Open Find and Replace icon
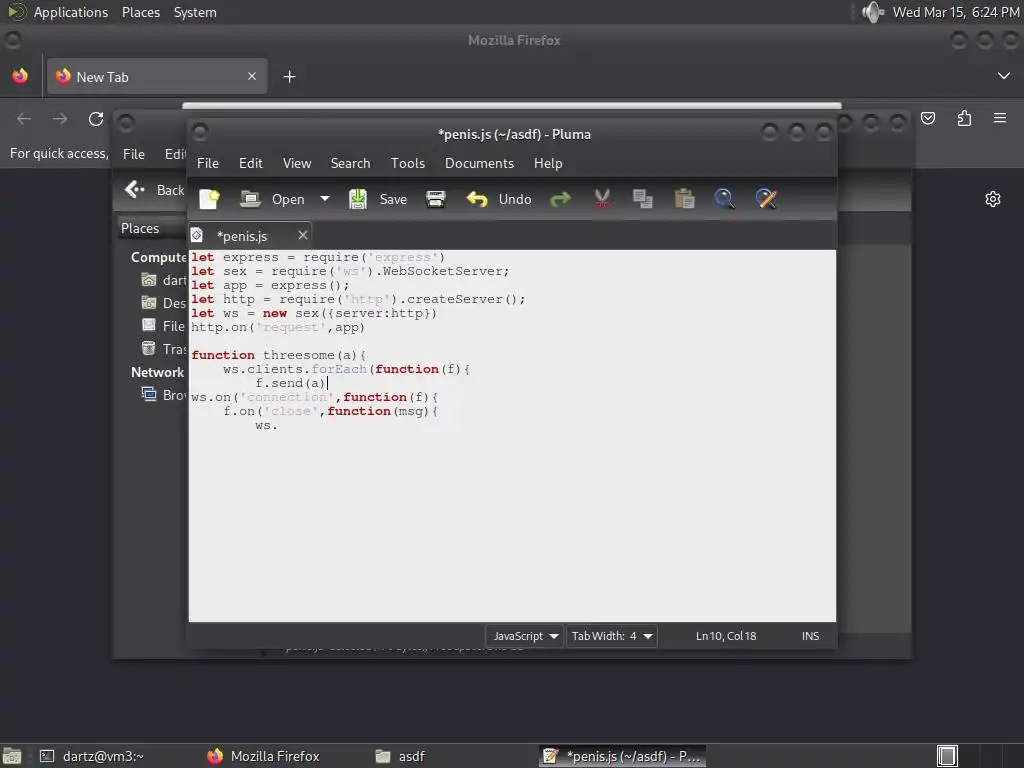 (766, 199)
